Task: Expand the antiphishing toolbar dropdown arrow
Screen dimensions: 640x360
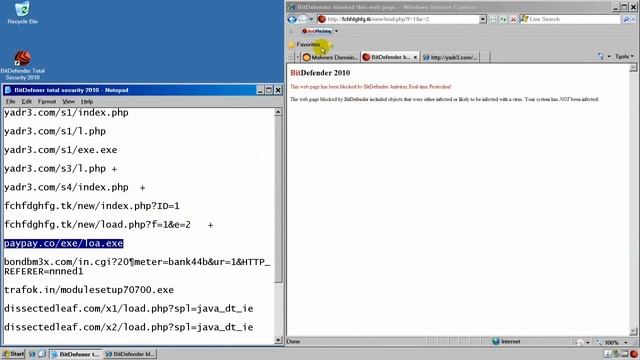Action: pos(336,31)
